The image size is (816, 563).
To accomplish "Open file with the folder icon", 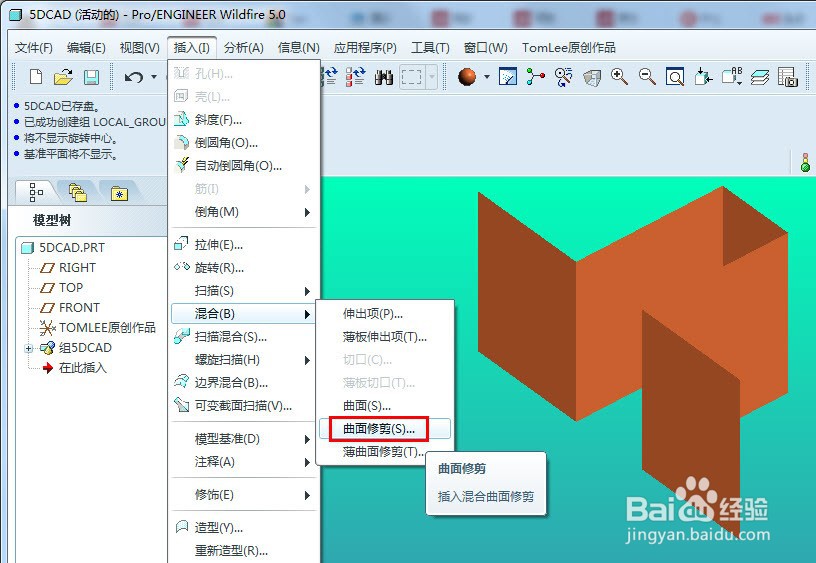I will [x=63, y=77].
